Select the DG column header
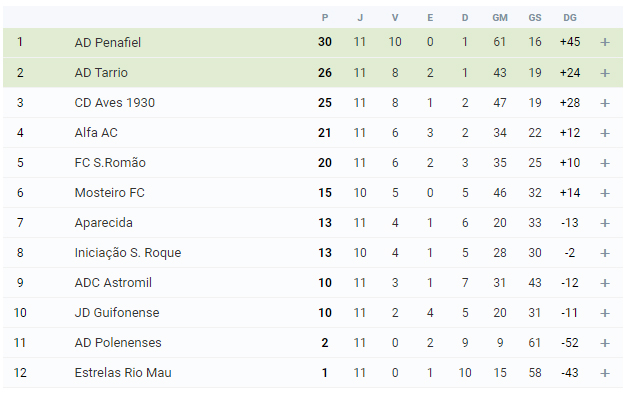This screenshot has height=393, width=627. coord(570,18)
